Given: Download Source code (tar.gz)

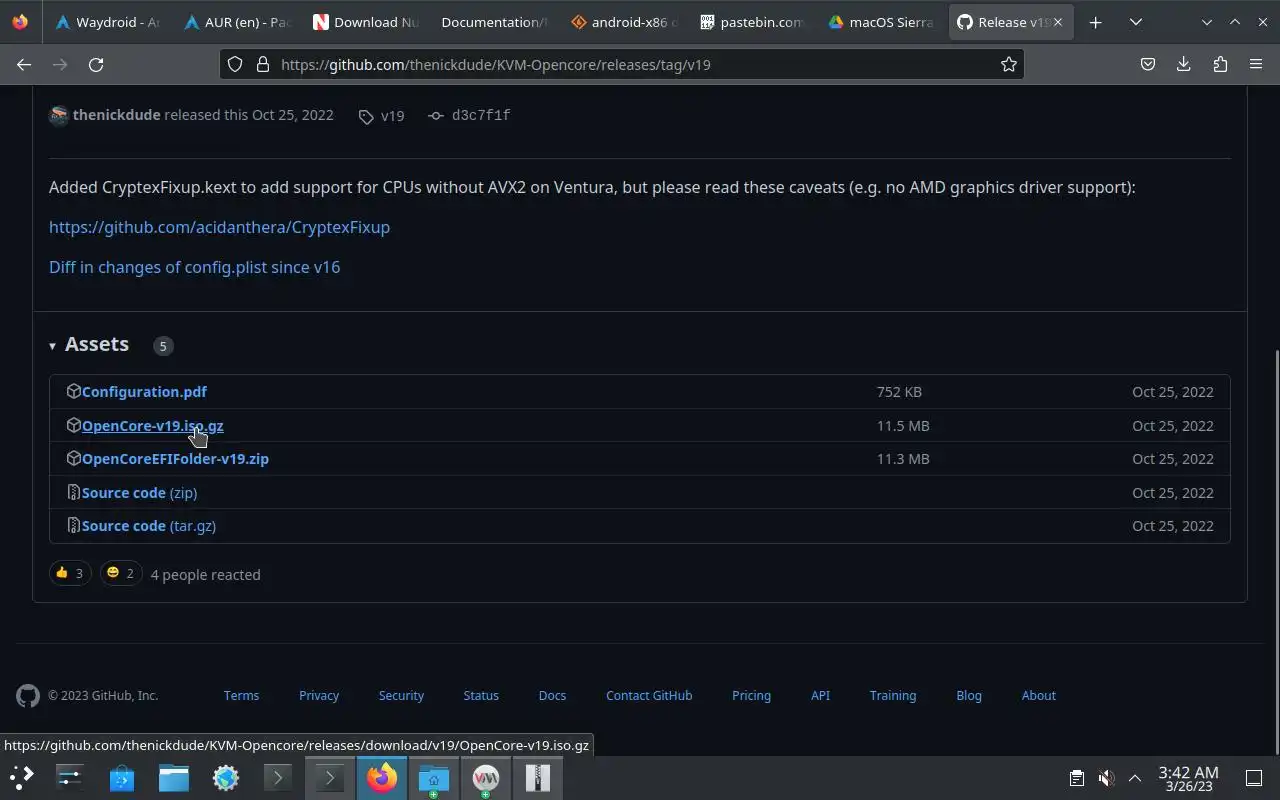Looking at the screenshot, I should 148,526.
